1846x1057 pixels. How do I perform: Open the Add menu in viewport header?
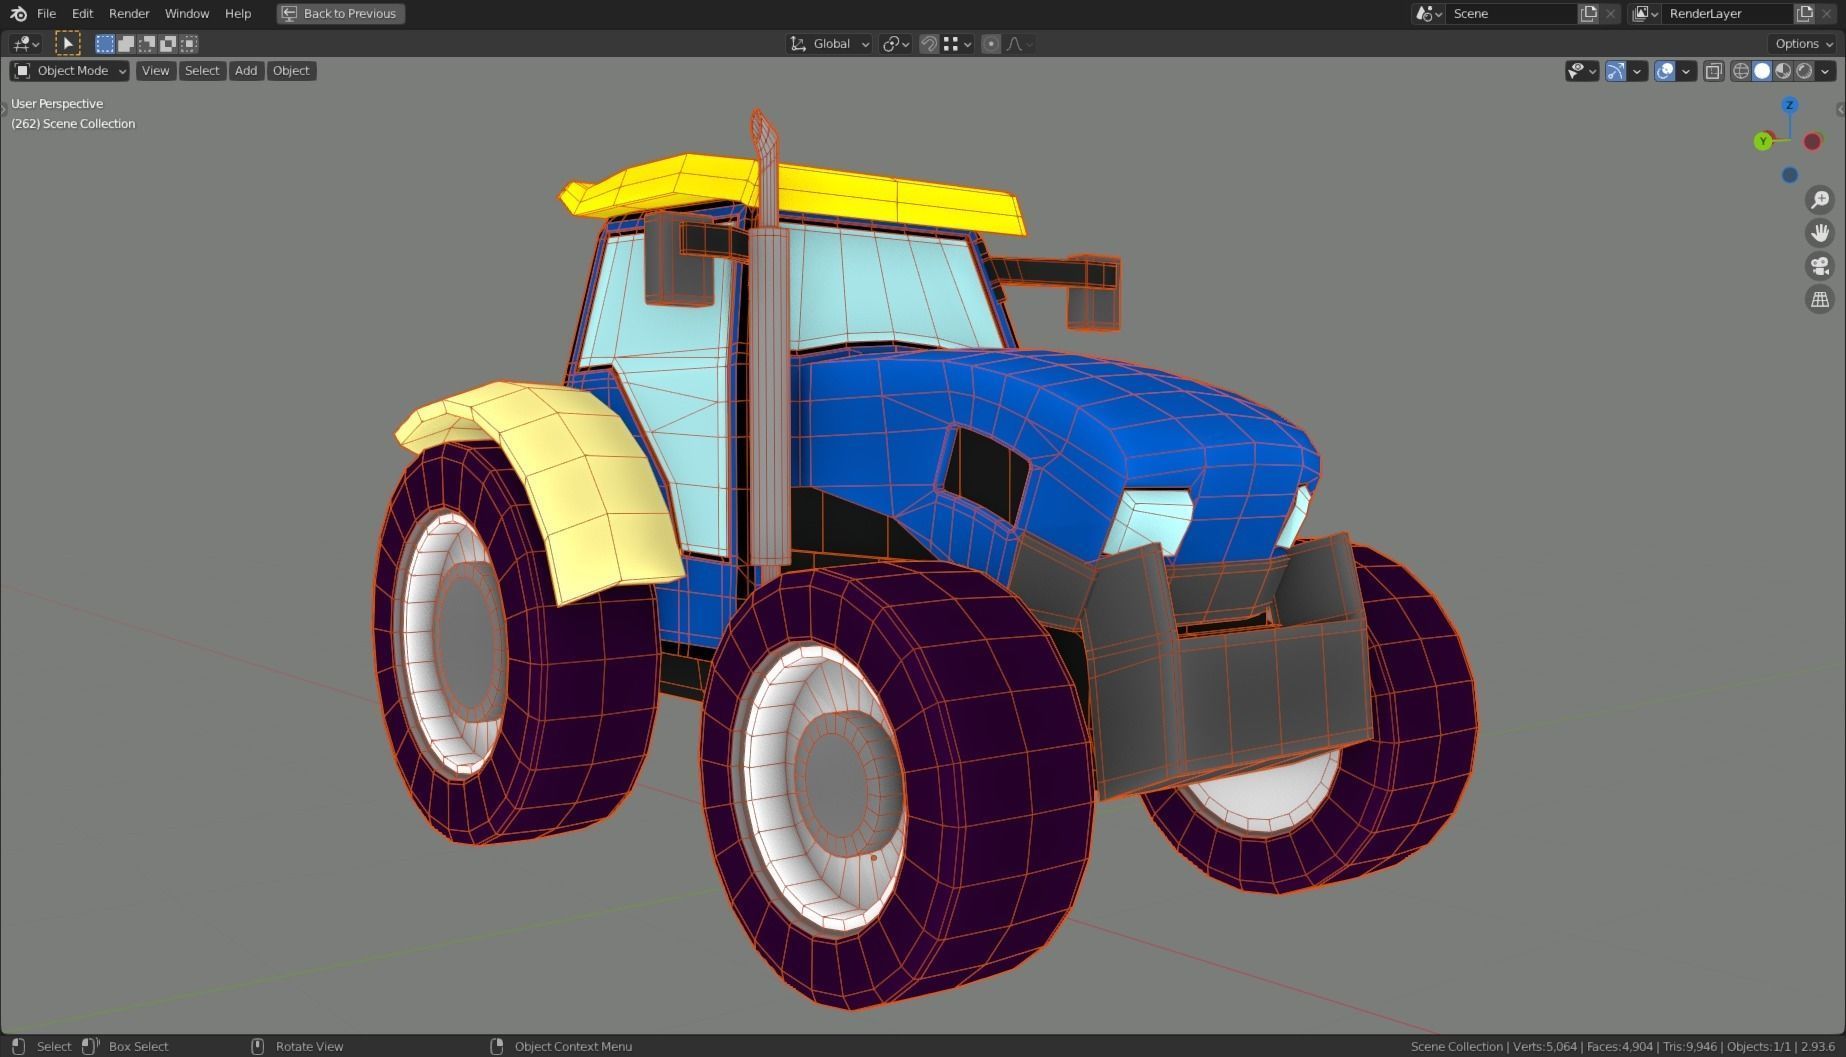click(246, 70)
